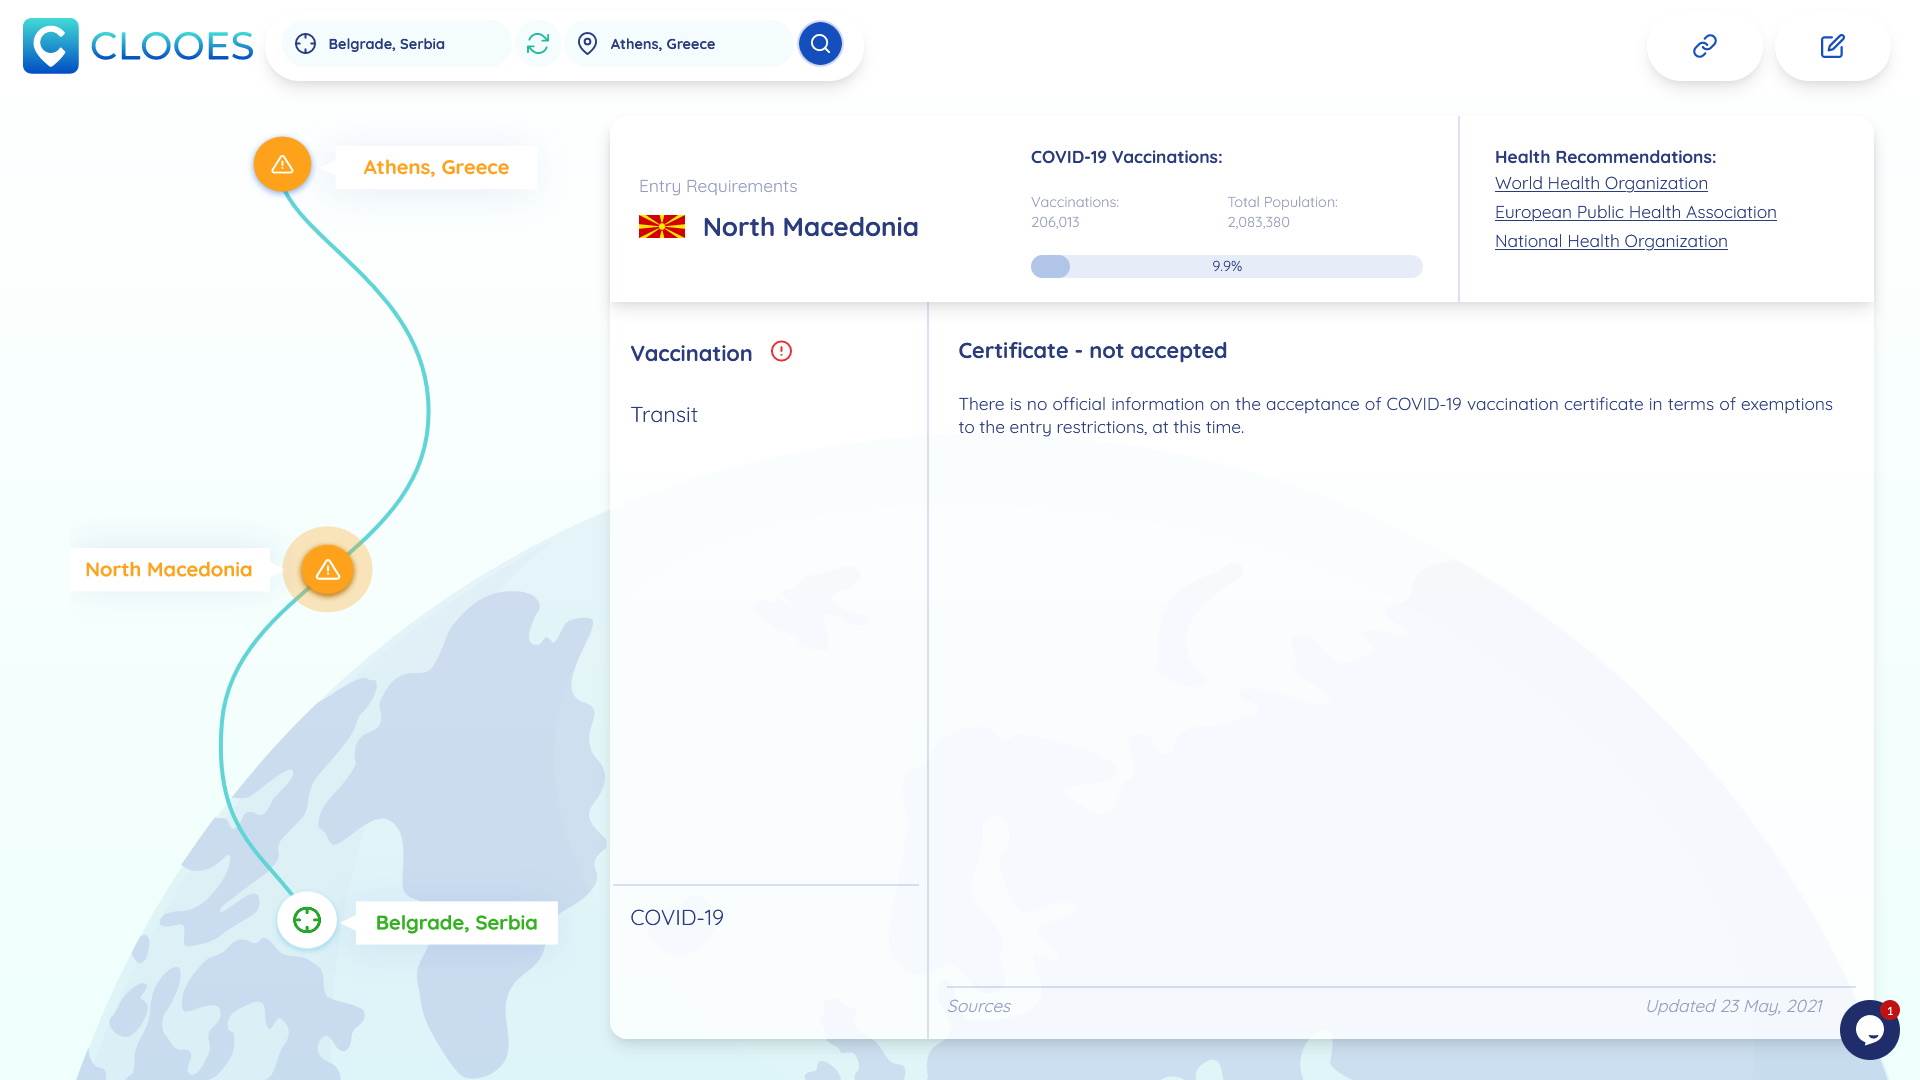The height and width of the screenshot is (1080, 1920).
Task: Select North Macedonia warning marker on route
Action: pyautogui.click(x=328, y=570)
